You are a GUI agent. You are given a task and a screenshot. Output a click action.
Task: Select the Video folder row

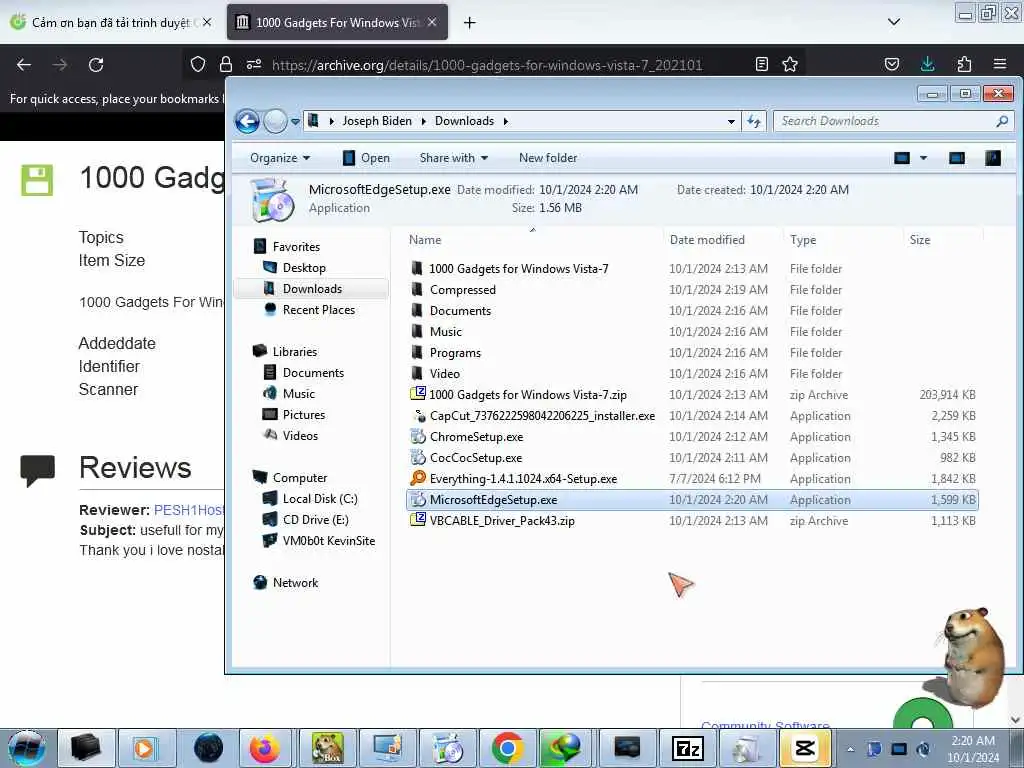pyautogui.click(x=692, y=374)
